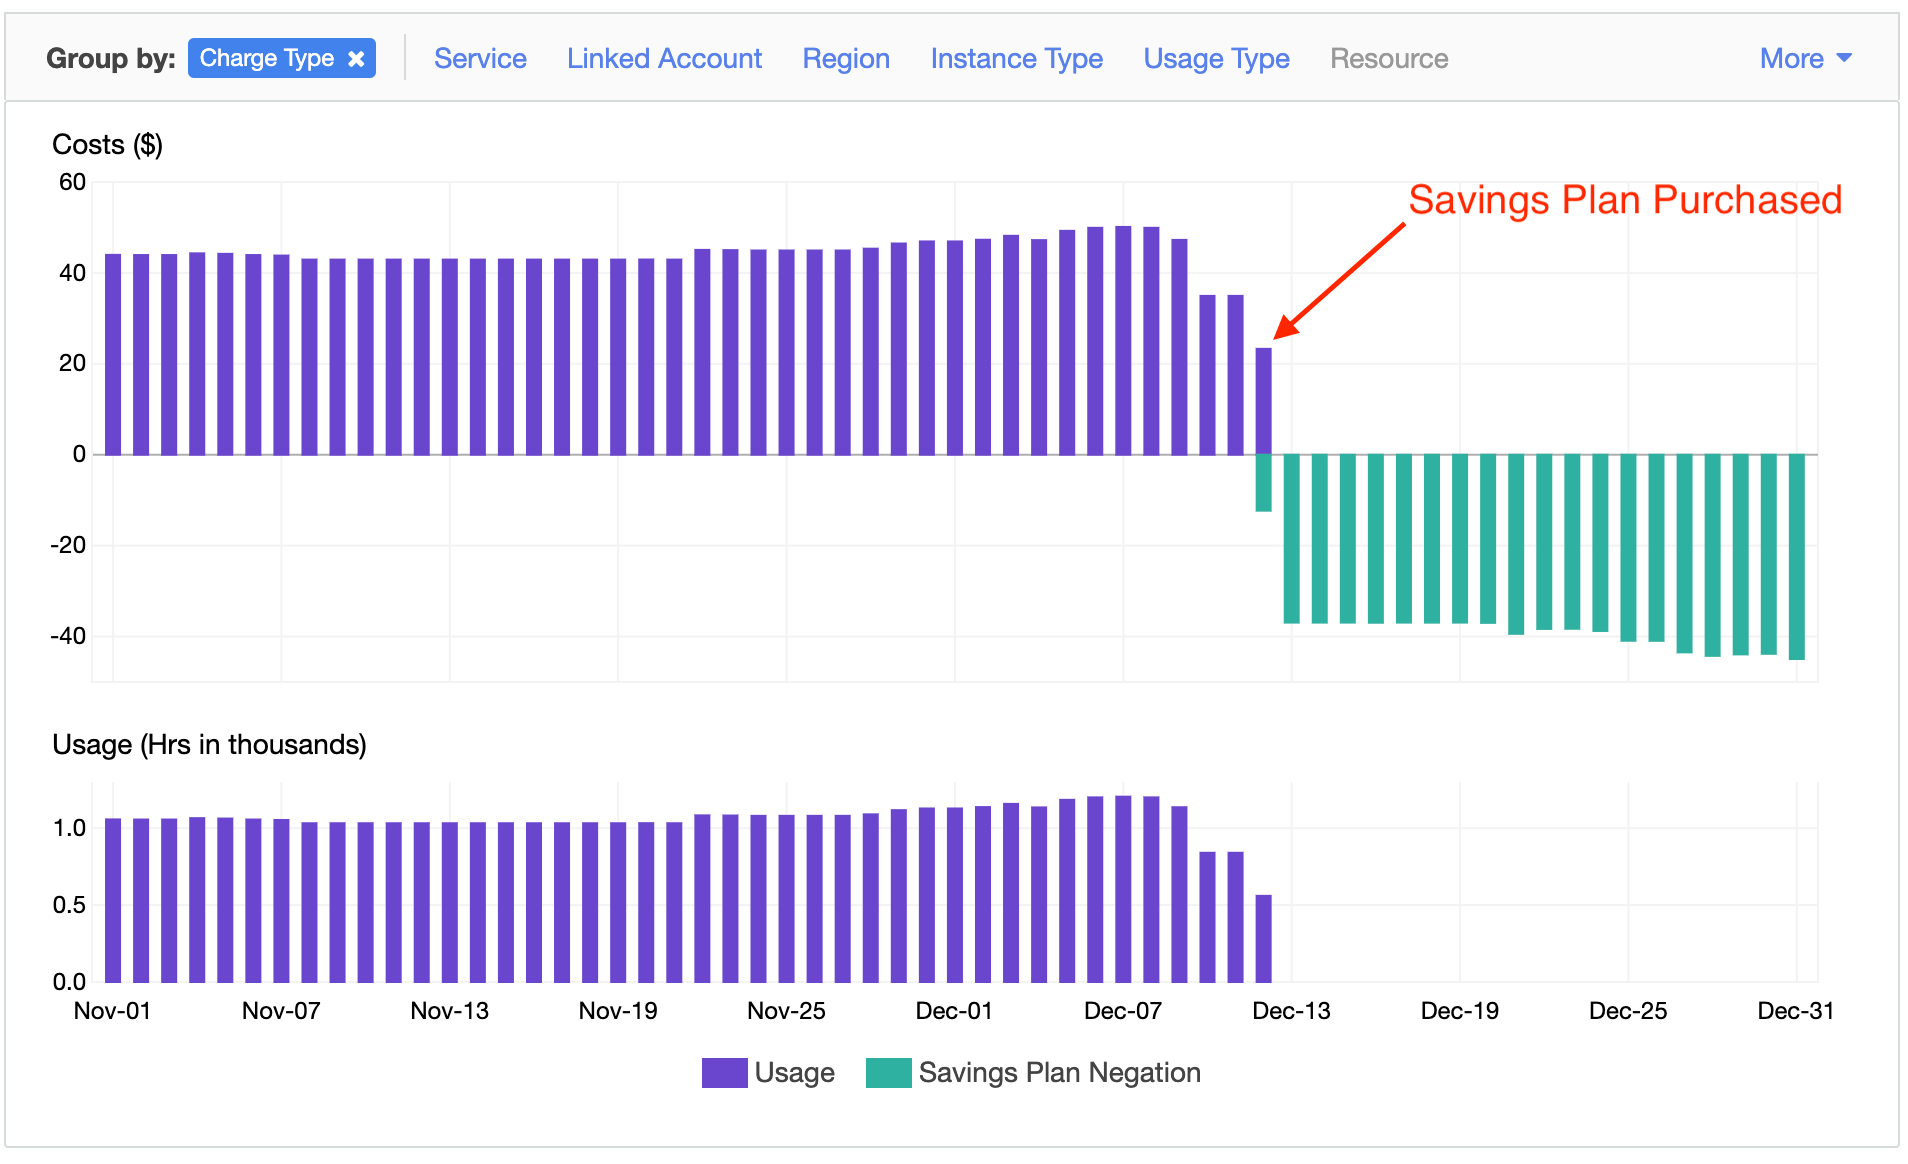Click the teal Savings Plan Negation swatch

887,1072
